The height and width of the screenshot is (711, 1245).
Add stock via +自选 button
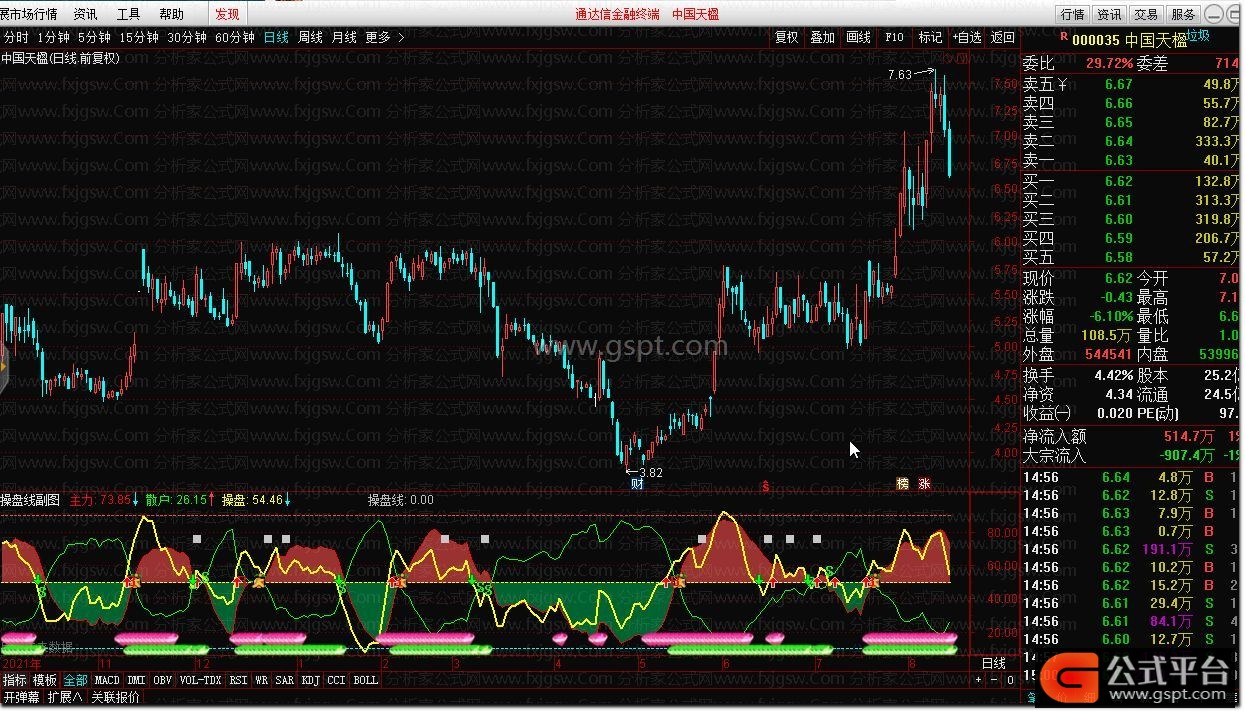click(967, 37)
